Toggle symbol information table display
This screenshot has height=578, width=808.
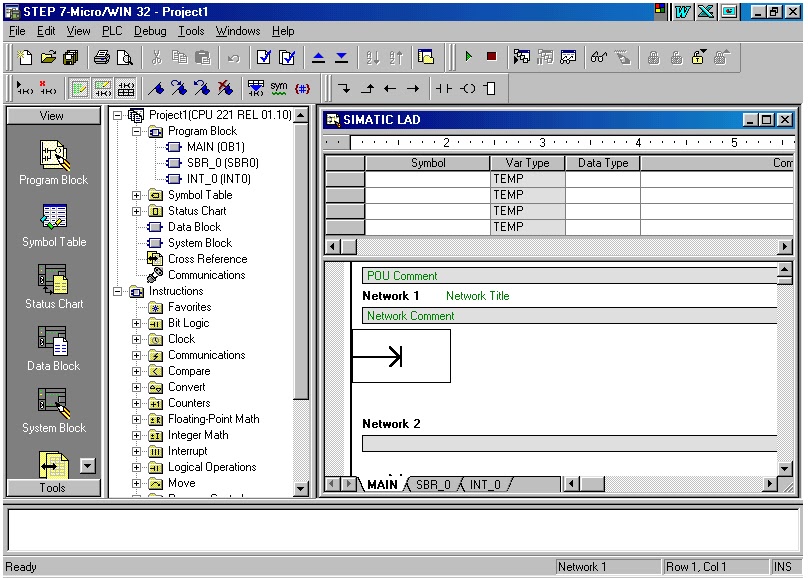point(126,89)
